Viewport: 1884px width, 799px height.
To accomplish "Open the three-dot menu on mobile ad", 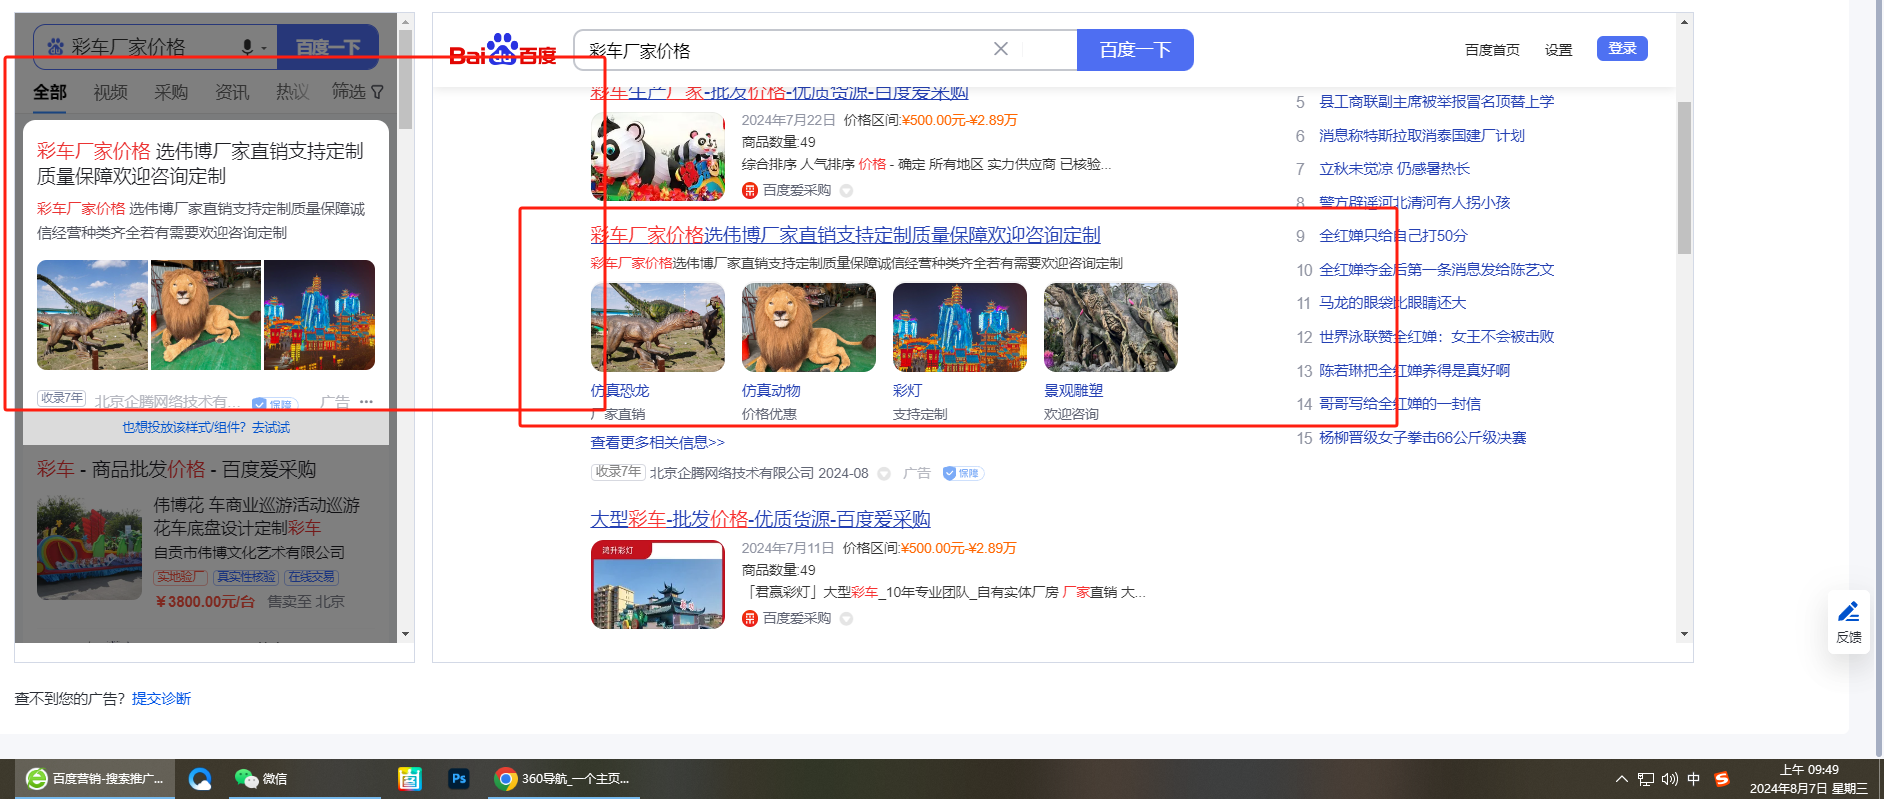I will pyautogui.click(x=366, y=402).
